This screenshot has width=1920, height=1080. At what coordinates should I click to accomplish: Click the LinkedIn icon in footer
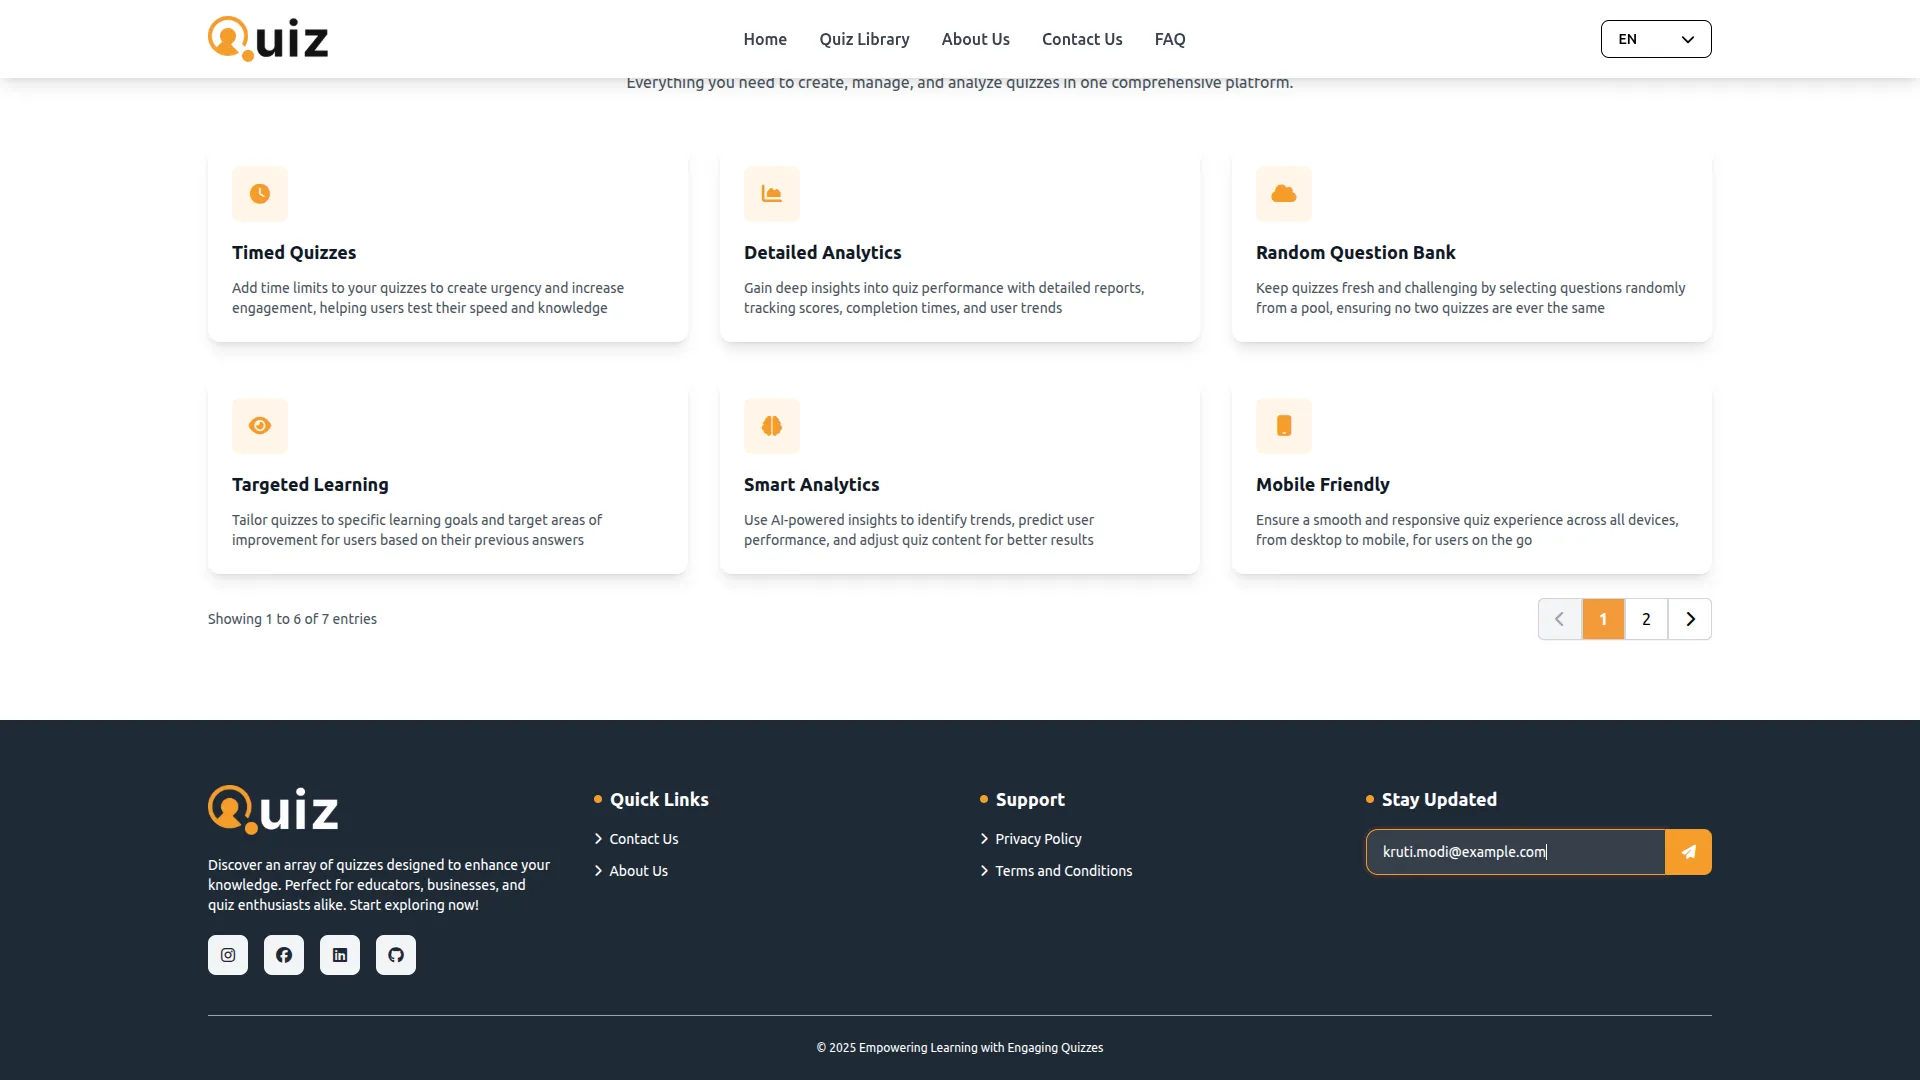click(340, 955)
